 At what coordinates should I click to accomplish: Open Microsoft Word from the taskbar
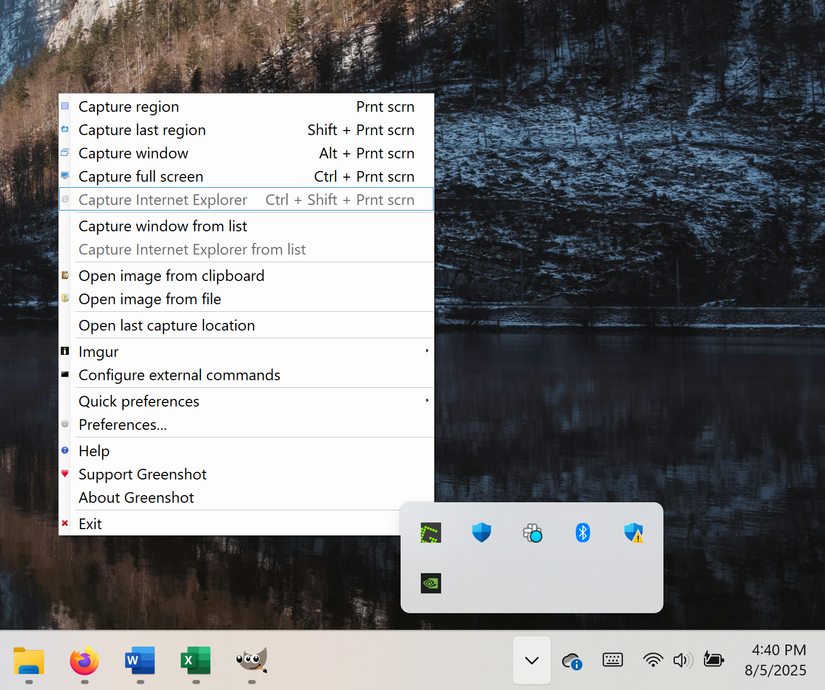[139, 662]
